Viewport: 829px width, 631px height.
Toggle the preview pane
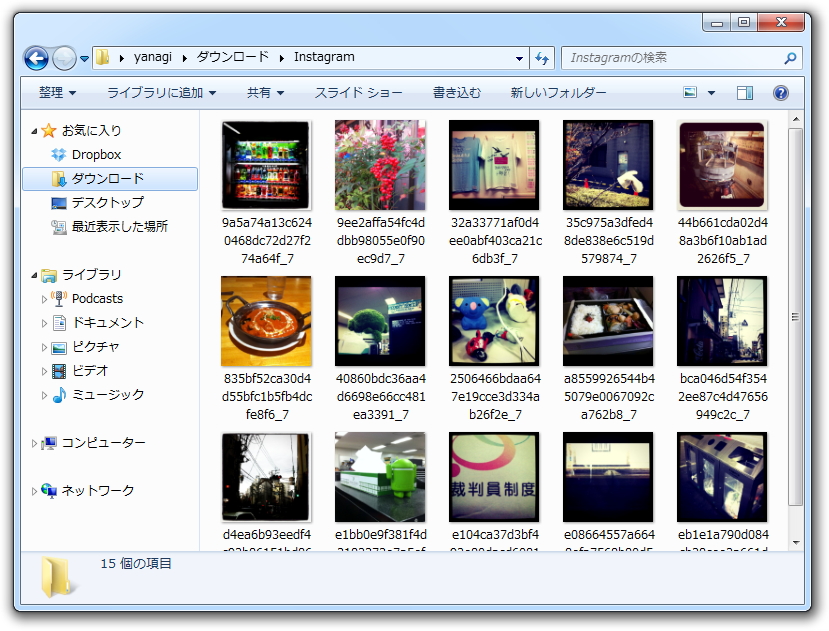click(744, 92)
